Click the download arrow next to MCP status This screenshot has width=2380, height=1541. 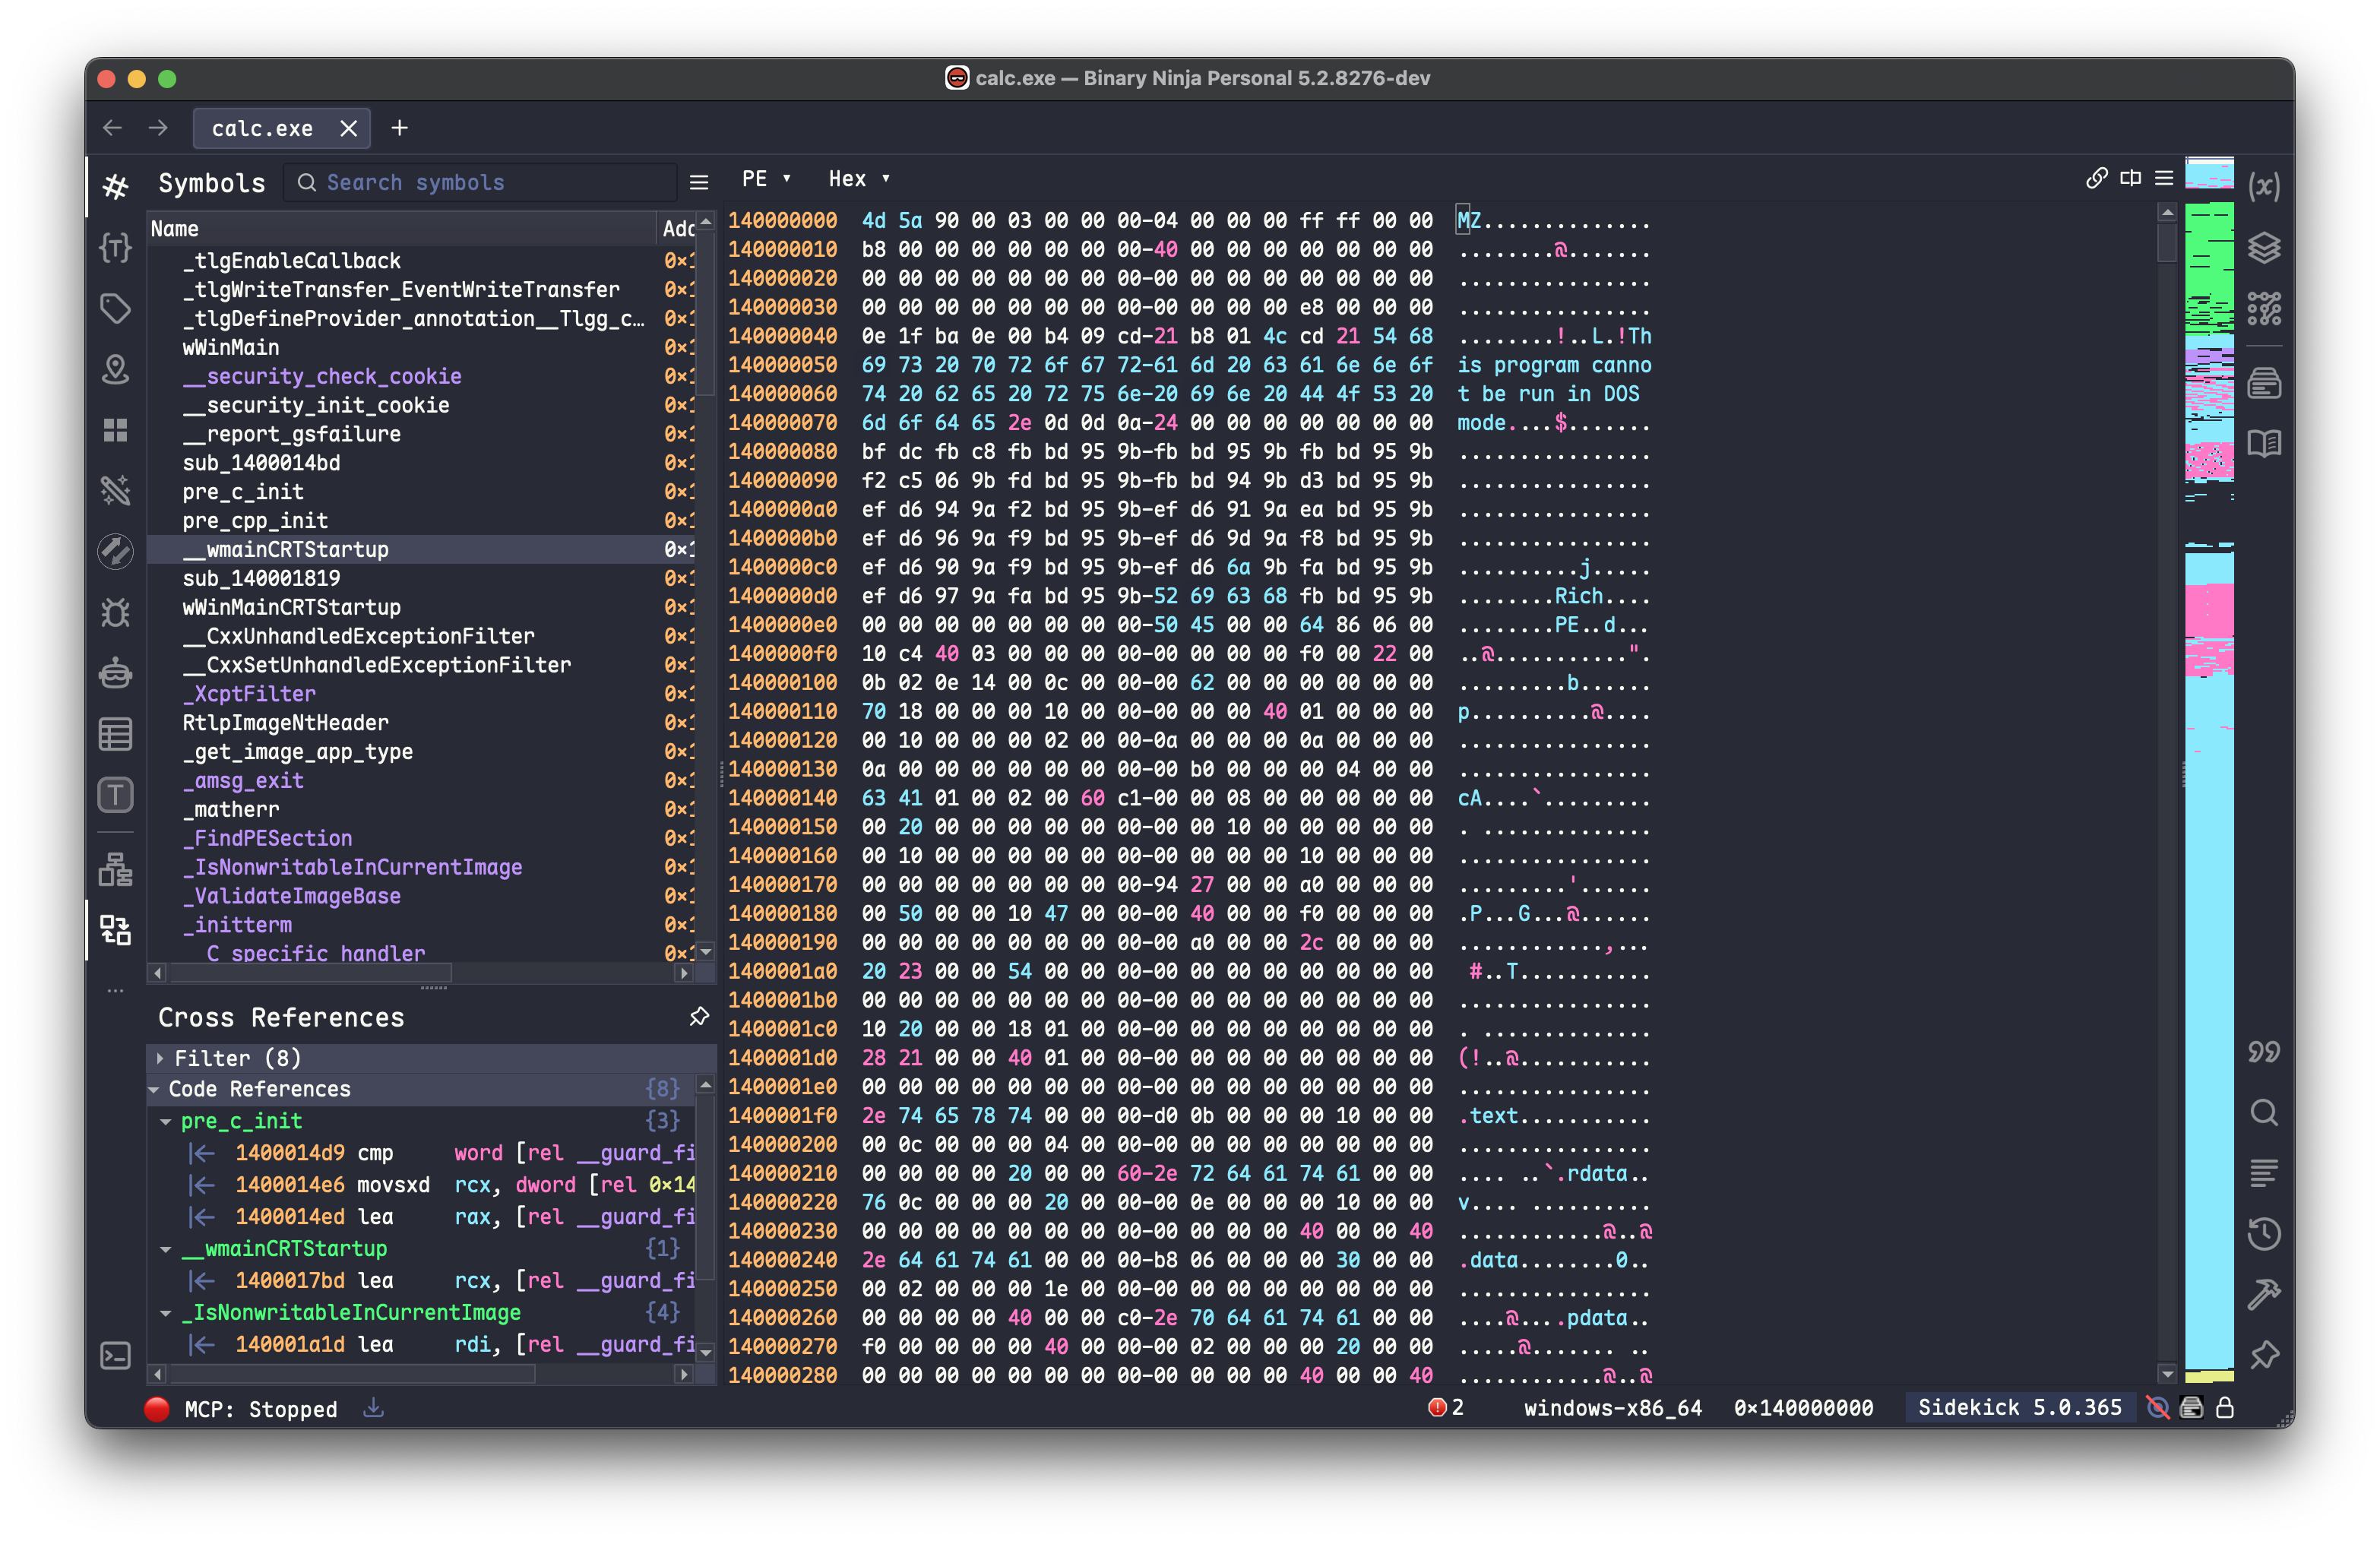[373, 1408]
